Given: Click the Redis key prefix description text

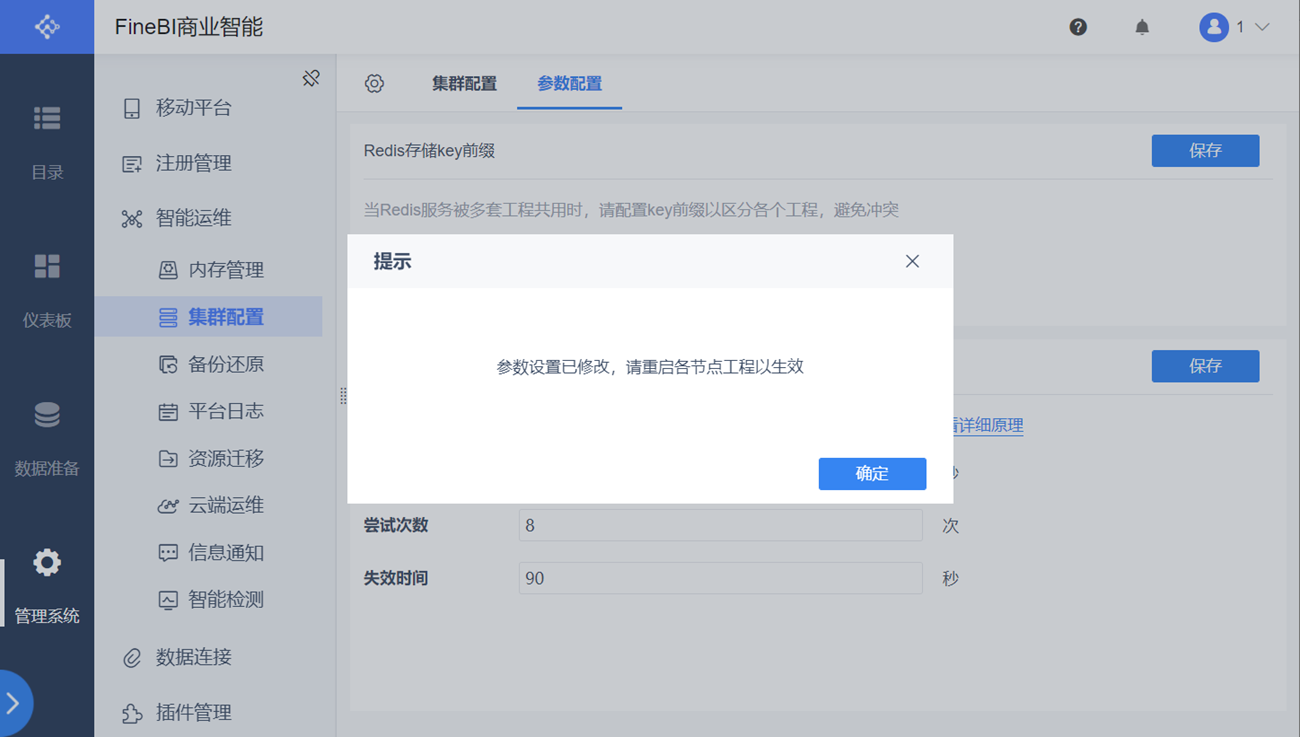Looking at the screenshot, I should tap(631, 210).
